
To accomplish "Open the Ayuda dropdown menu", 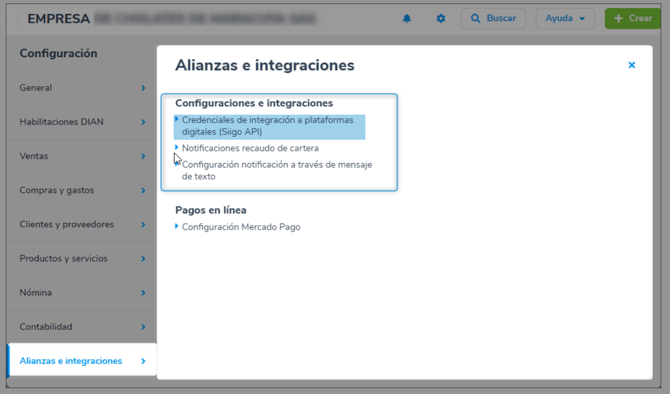I will (x=565, y=18).
